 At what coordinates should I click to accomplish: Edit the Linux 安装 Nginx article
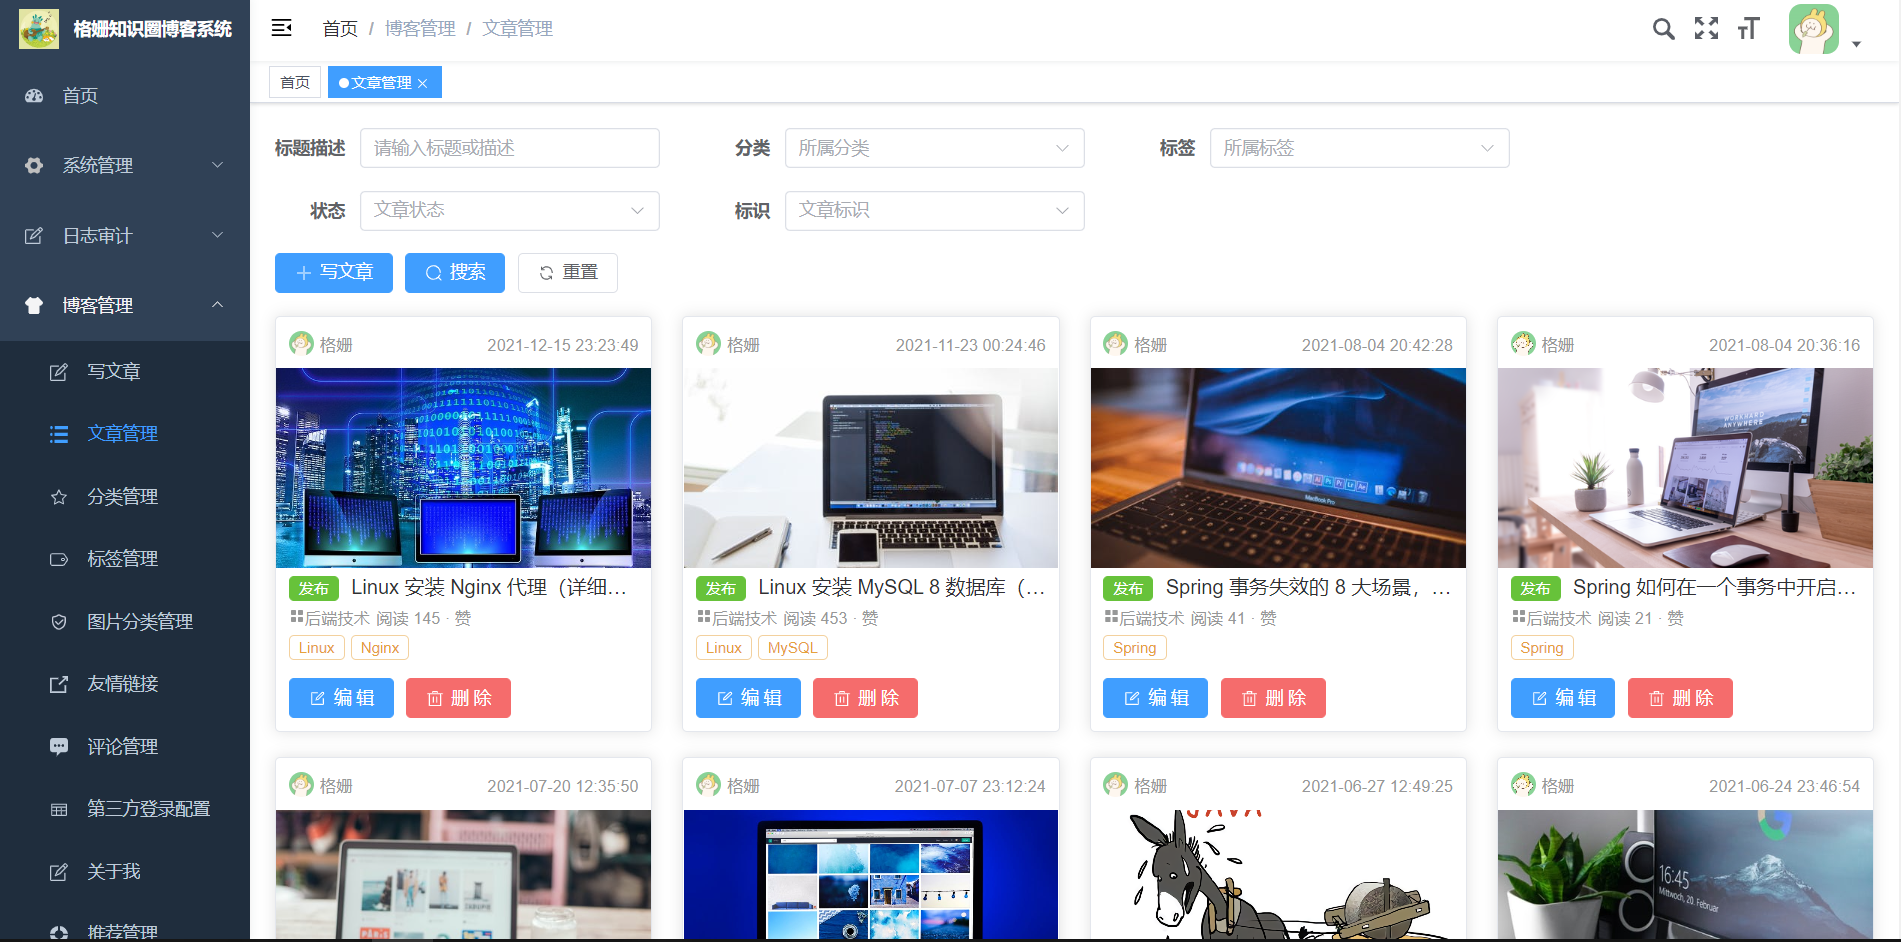coord(341,698)
